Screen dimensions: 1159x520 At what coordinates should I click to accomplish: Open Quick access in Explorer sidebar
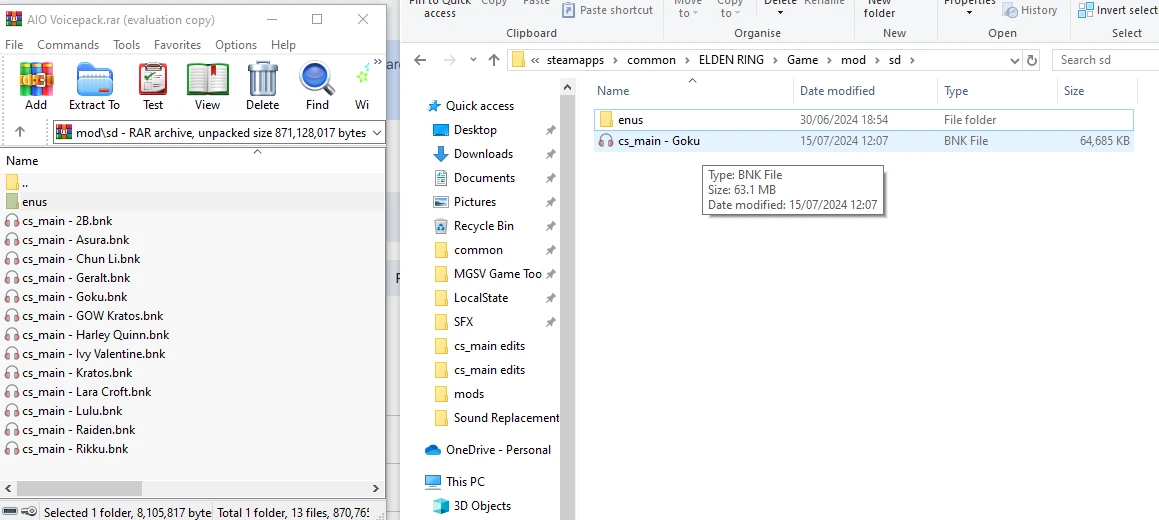click(471, 106)
